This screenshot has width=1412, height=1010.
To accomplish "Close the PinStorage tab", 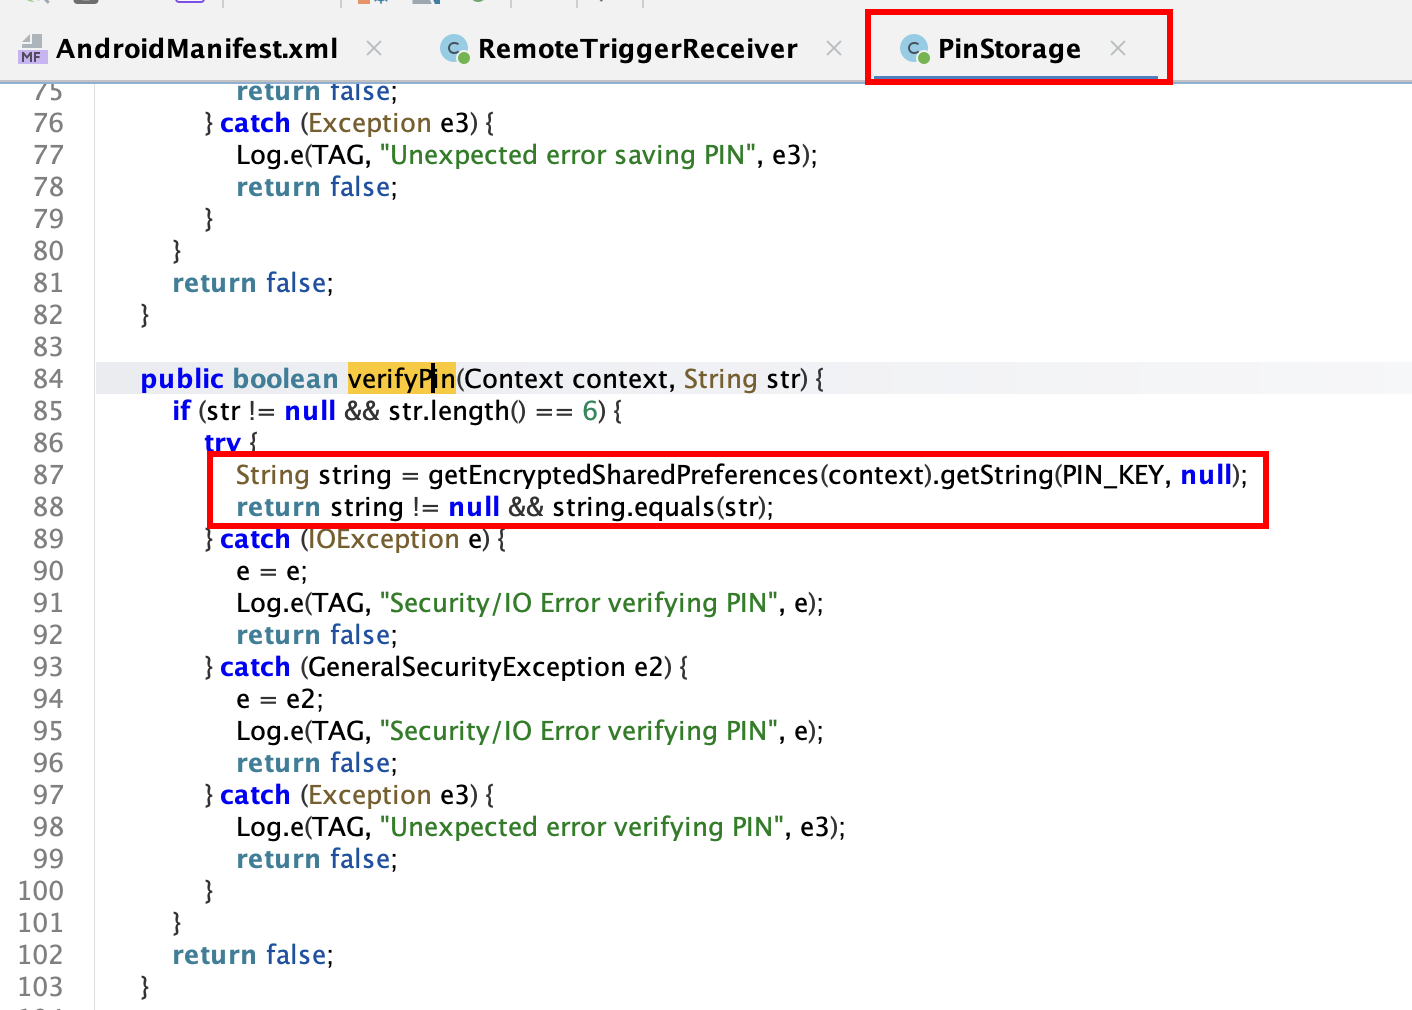I will tap(1118, 48).
